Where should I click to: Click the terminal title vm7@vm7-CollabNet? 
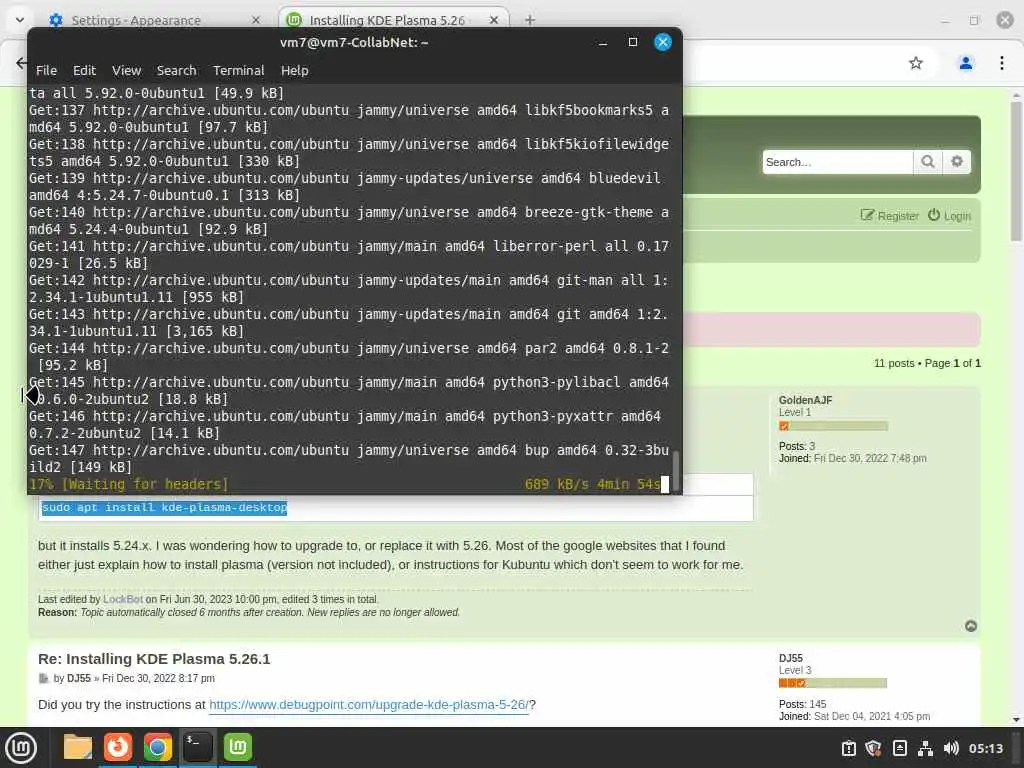pyautogui.click(x=354, y=42)
